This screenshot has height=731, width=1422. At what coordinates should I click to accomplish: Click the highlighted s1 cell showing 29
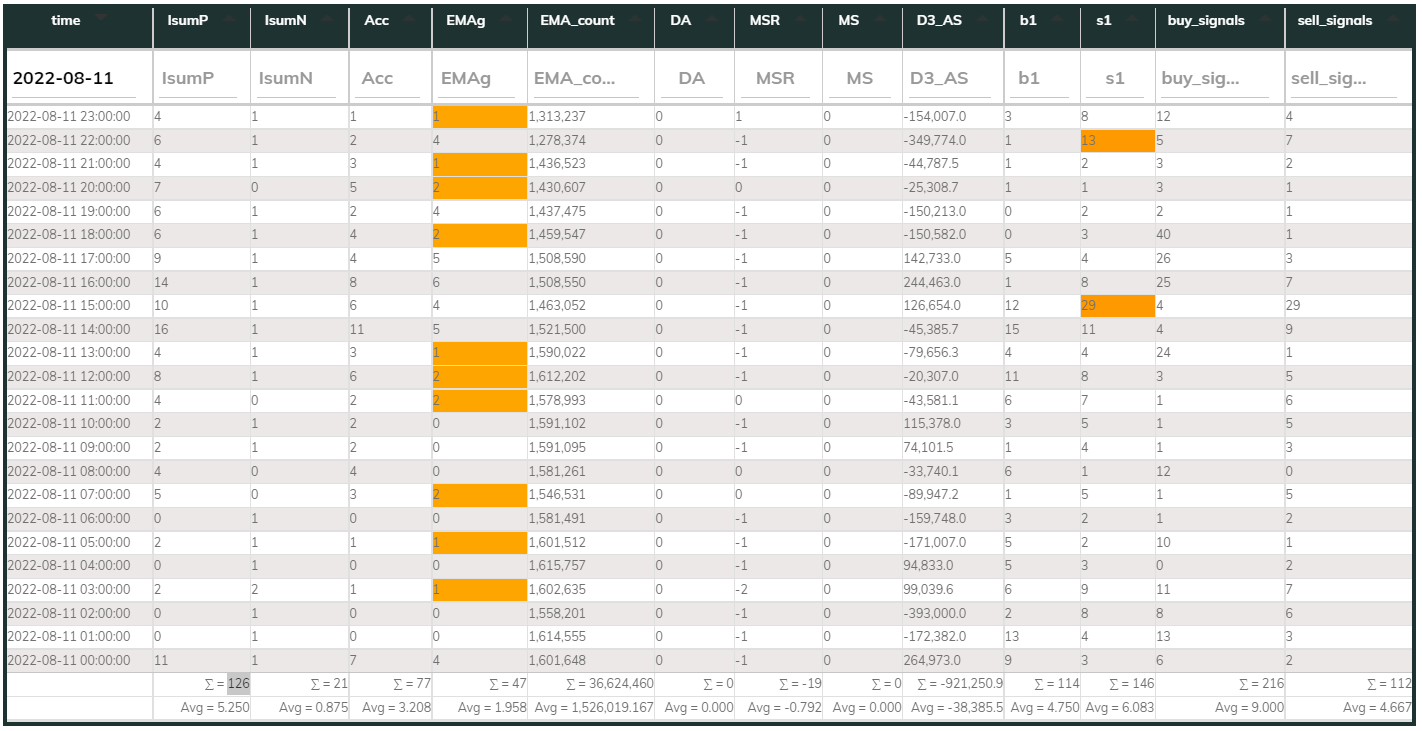[1117, 306]
